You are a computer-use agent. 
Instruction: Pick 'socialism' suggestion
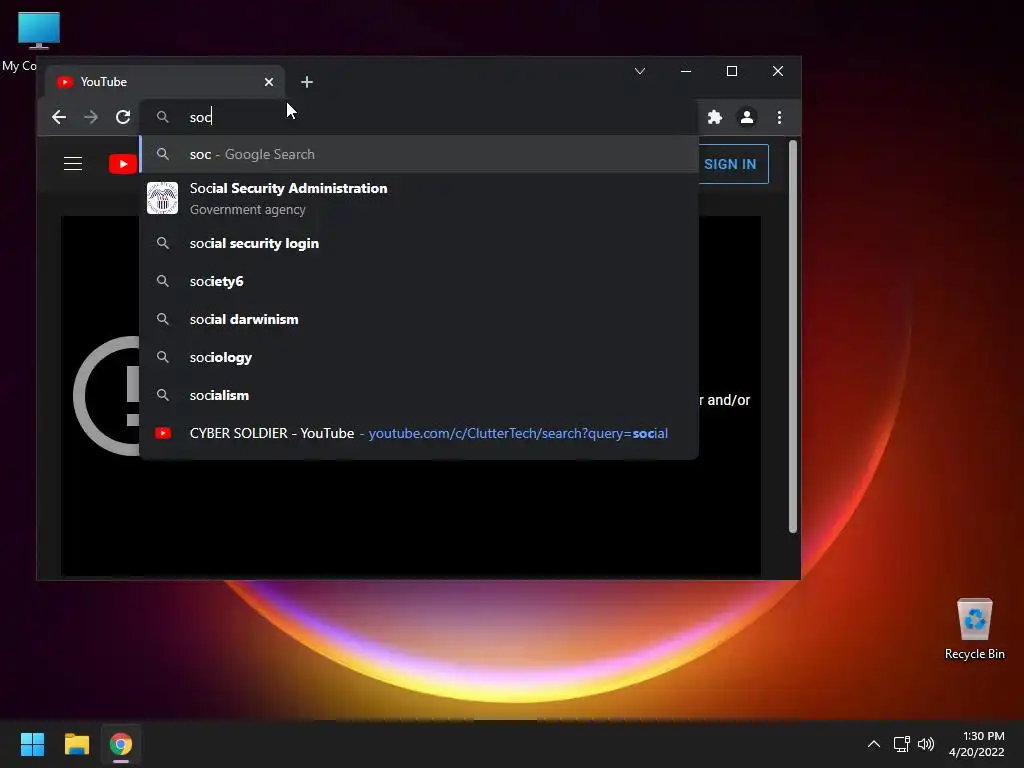(419, 394)
